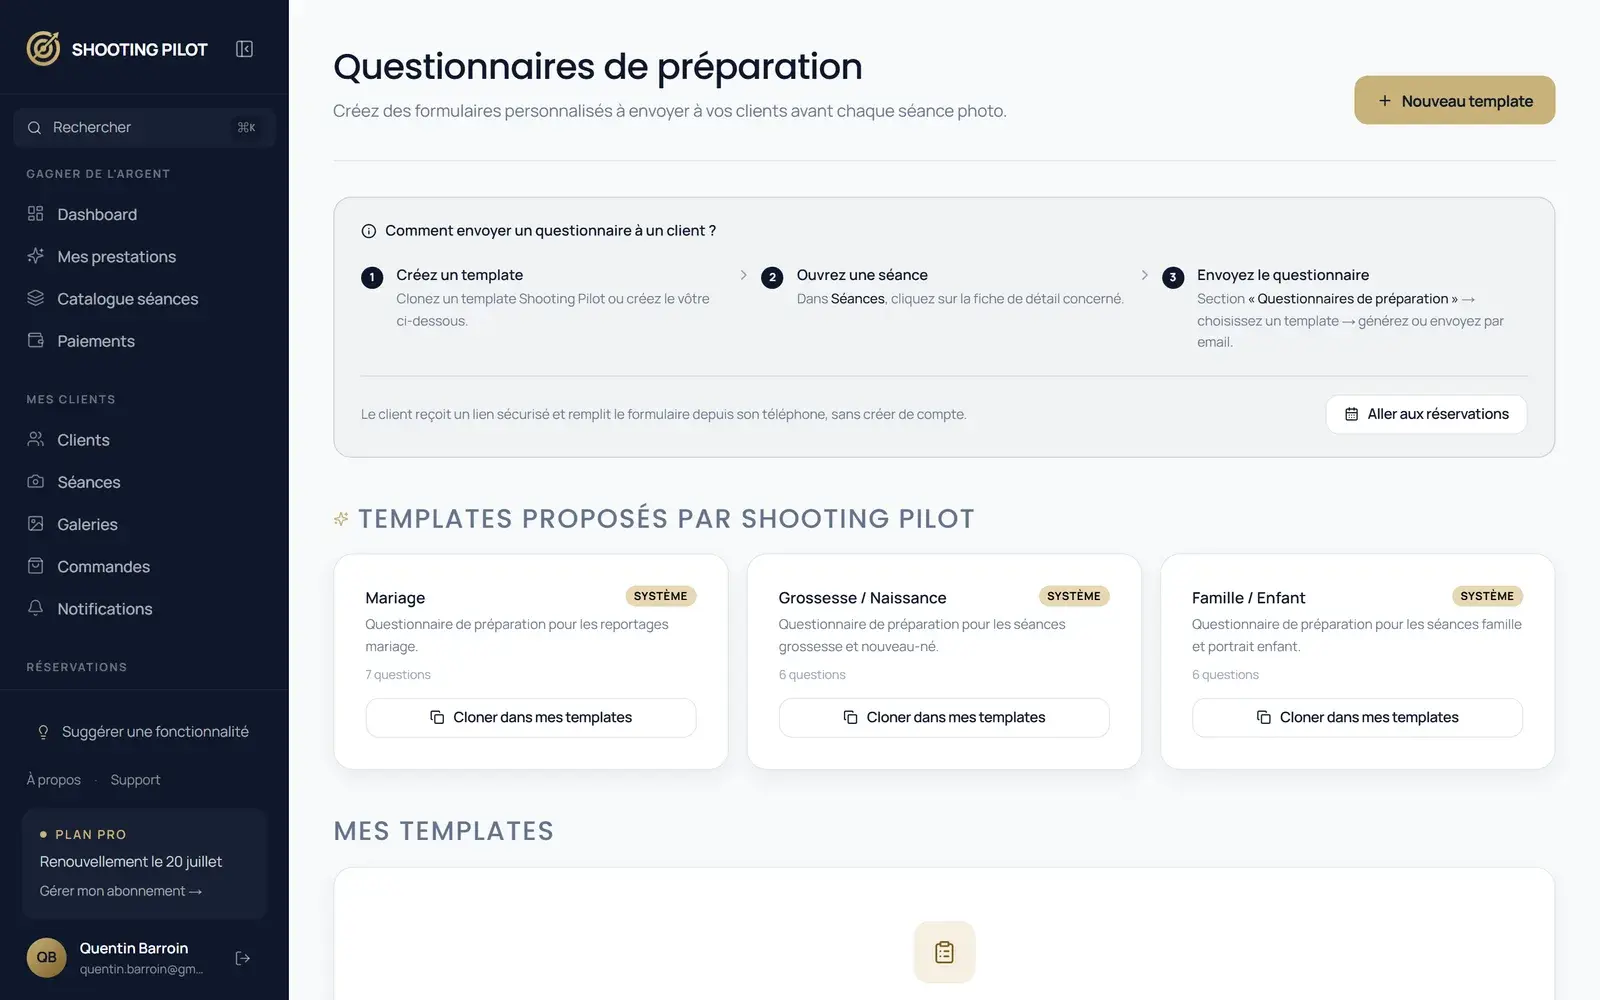This screenshot has width=1600, height=1000.
Task: Click the Séances link in step 2
Action: click(857, 299)
